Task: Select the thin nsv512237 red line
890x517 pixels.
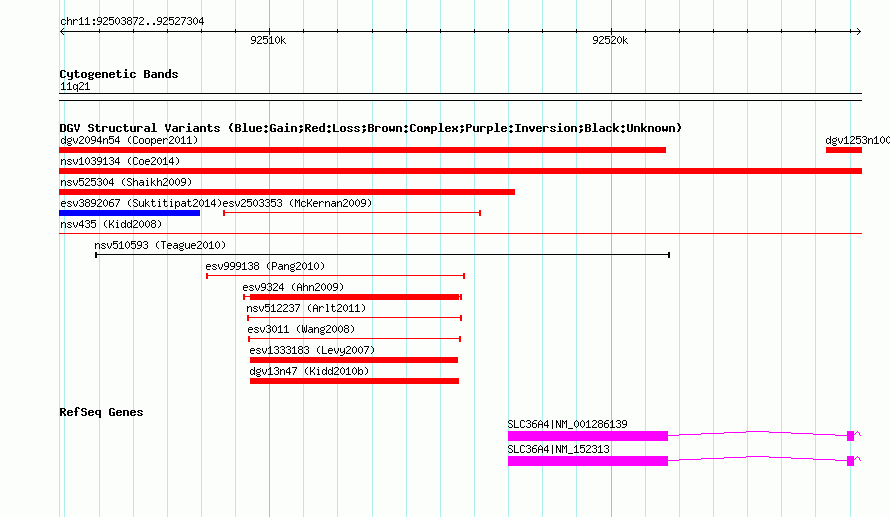Action: [355, 318]
